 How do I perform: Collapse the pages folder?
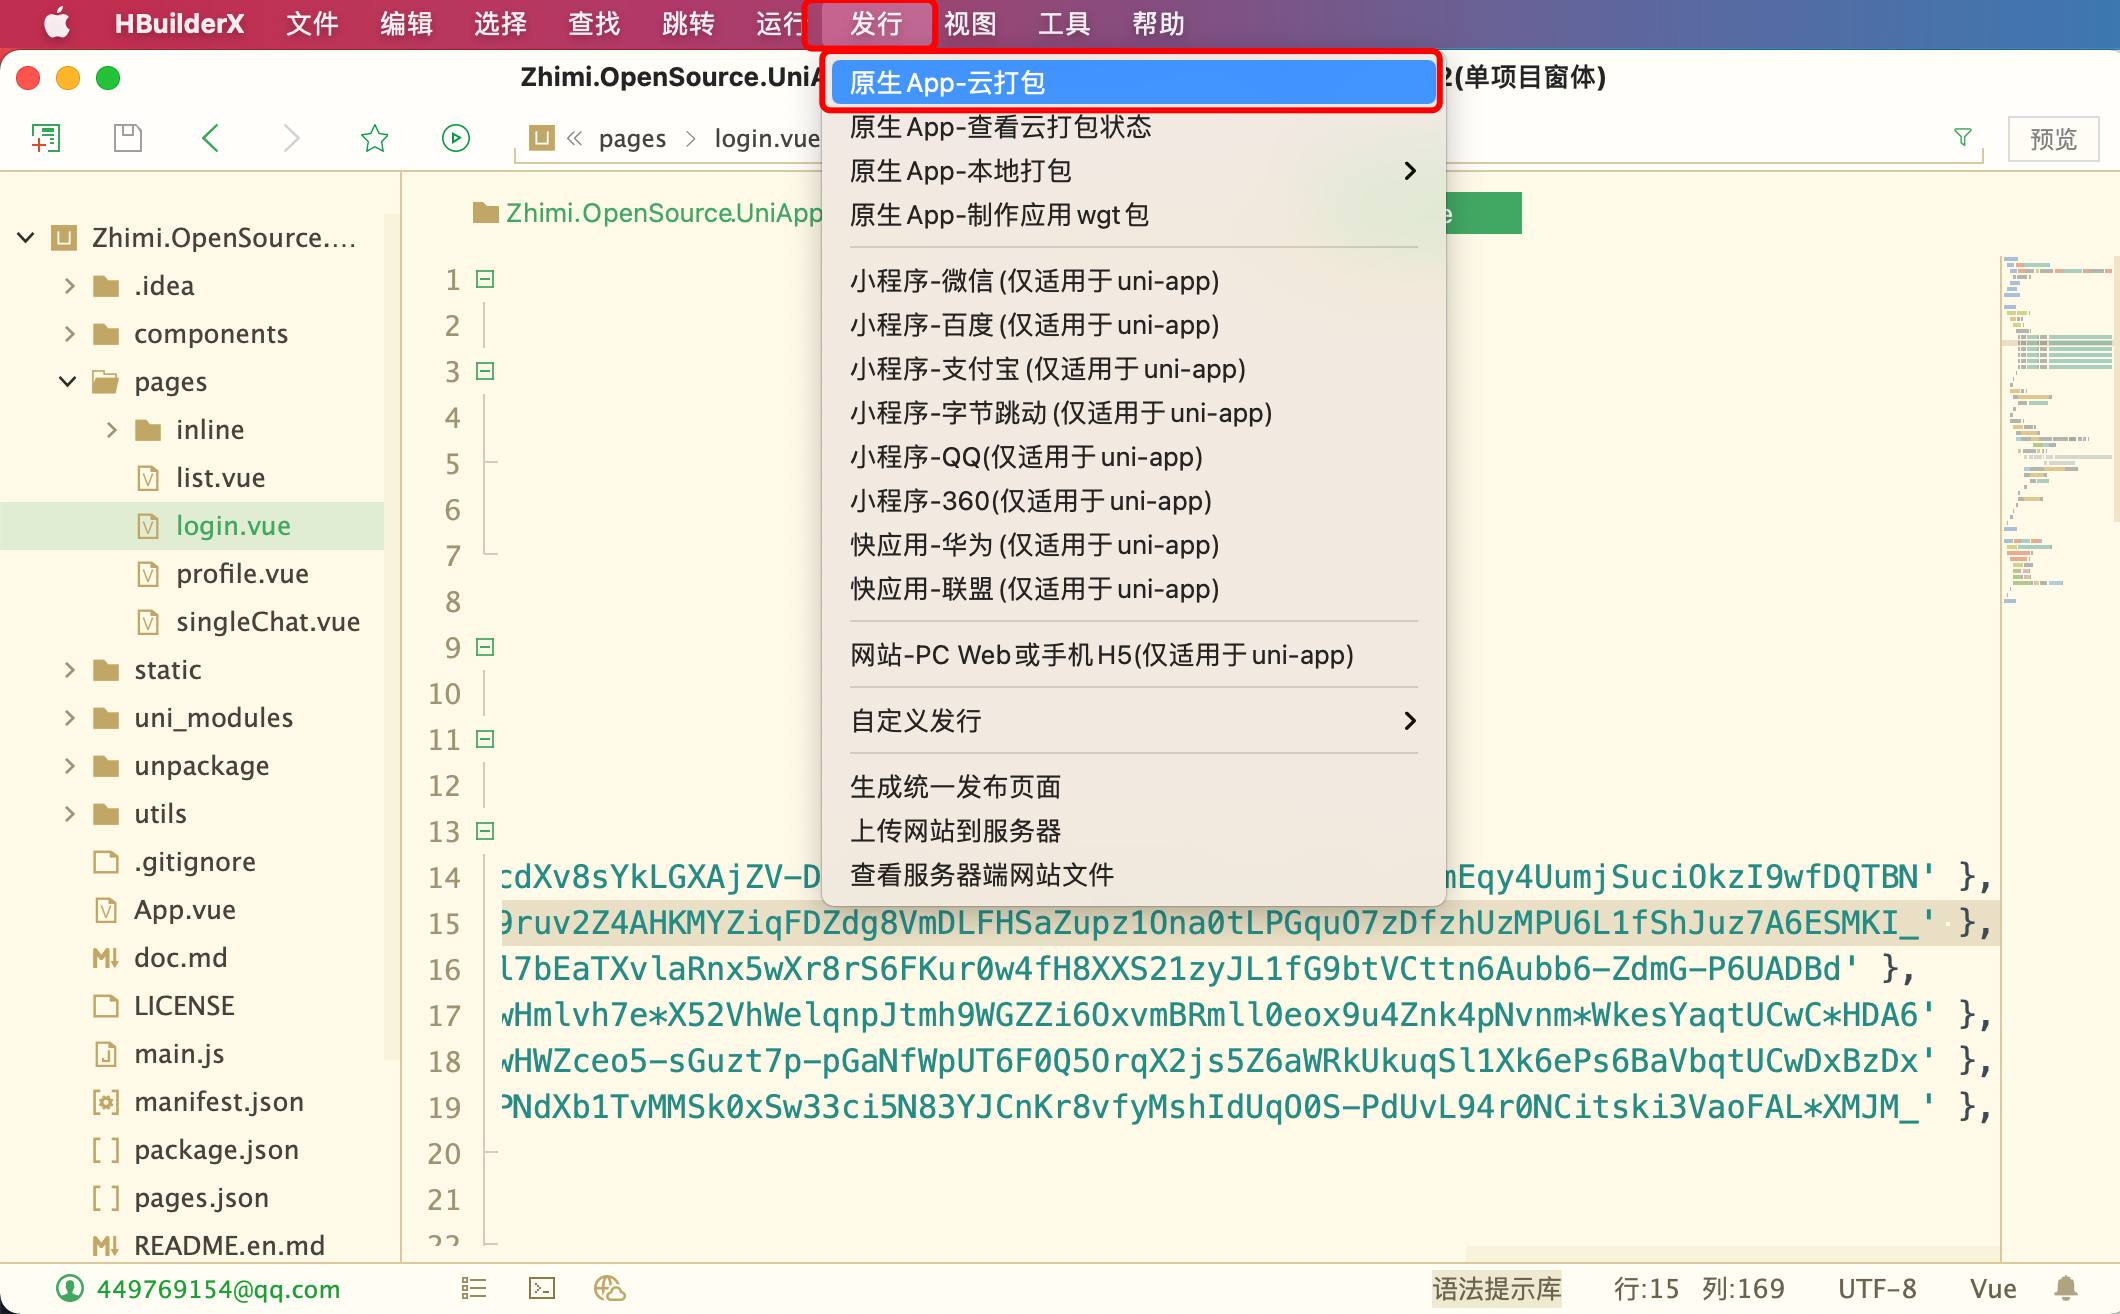(x=68, y=382)
